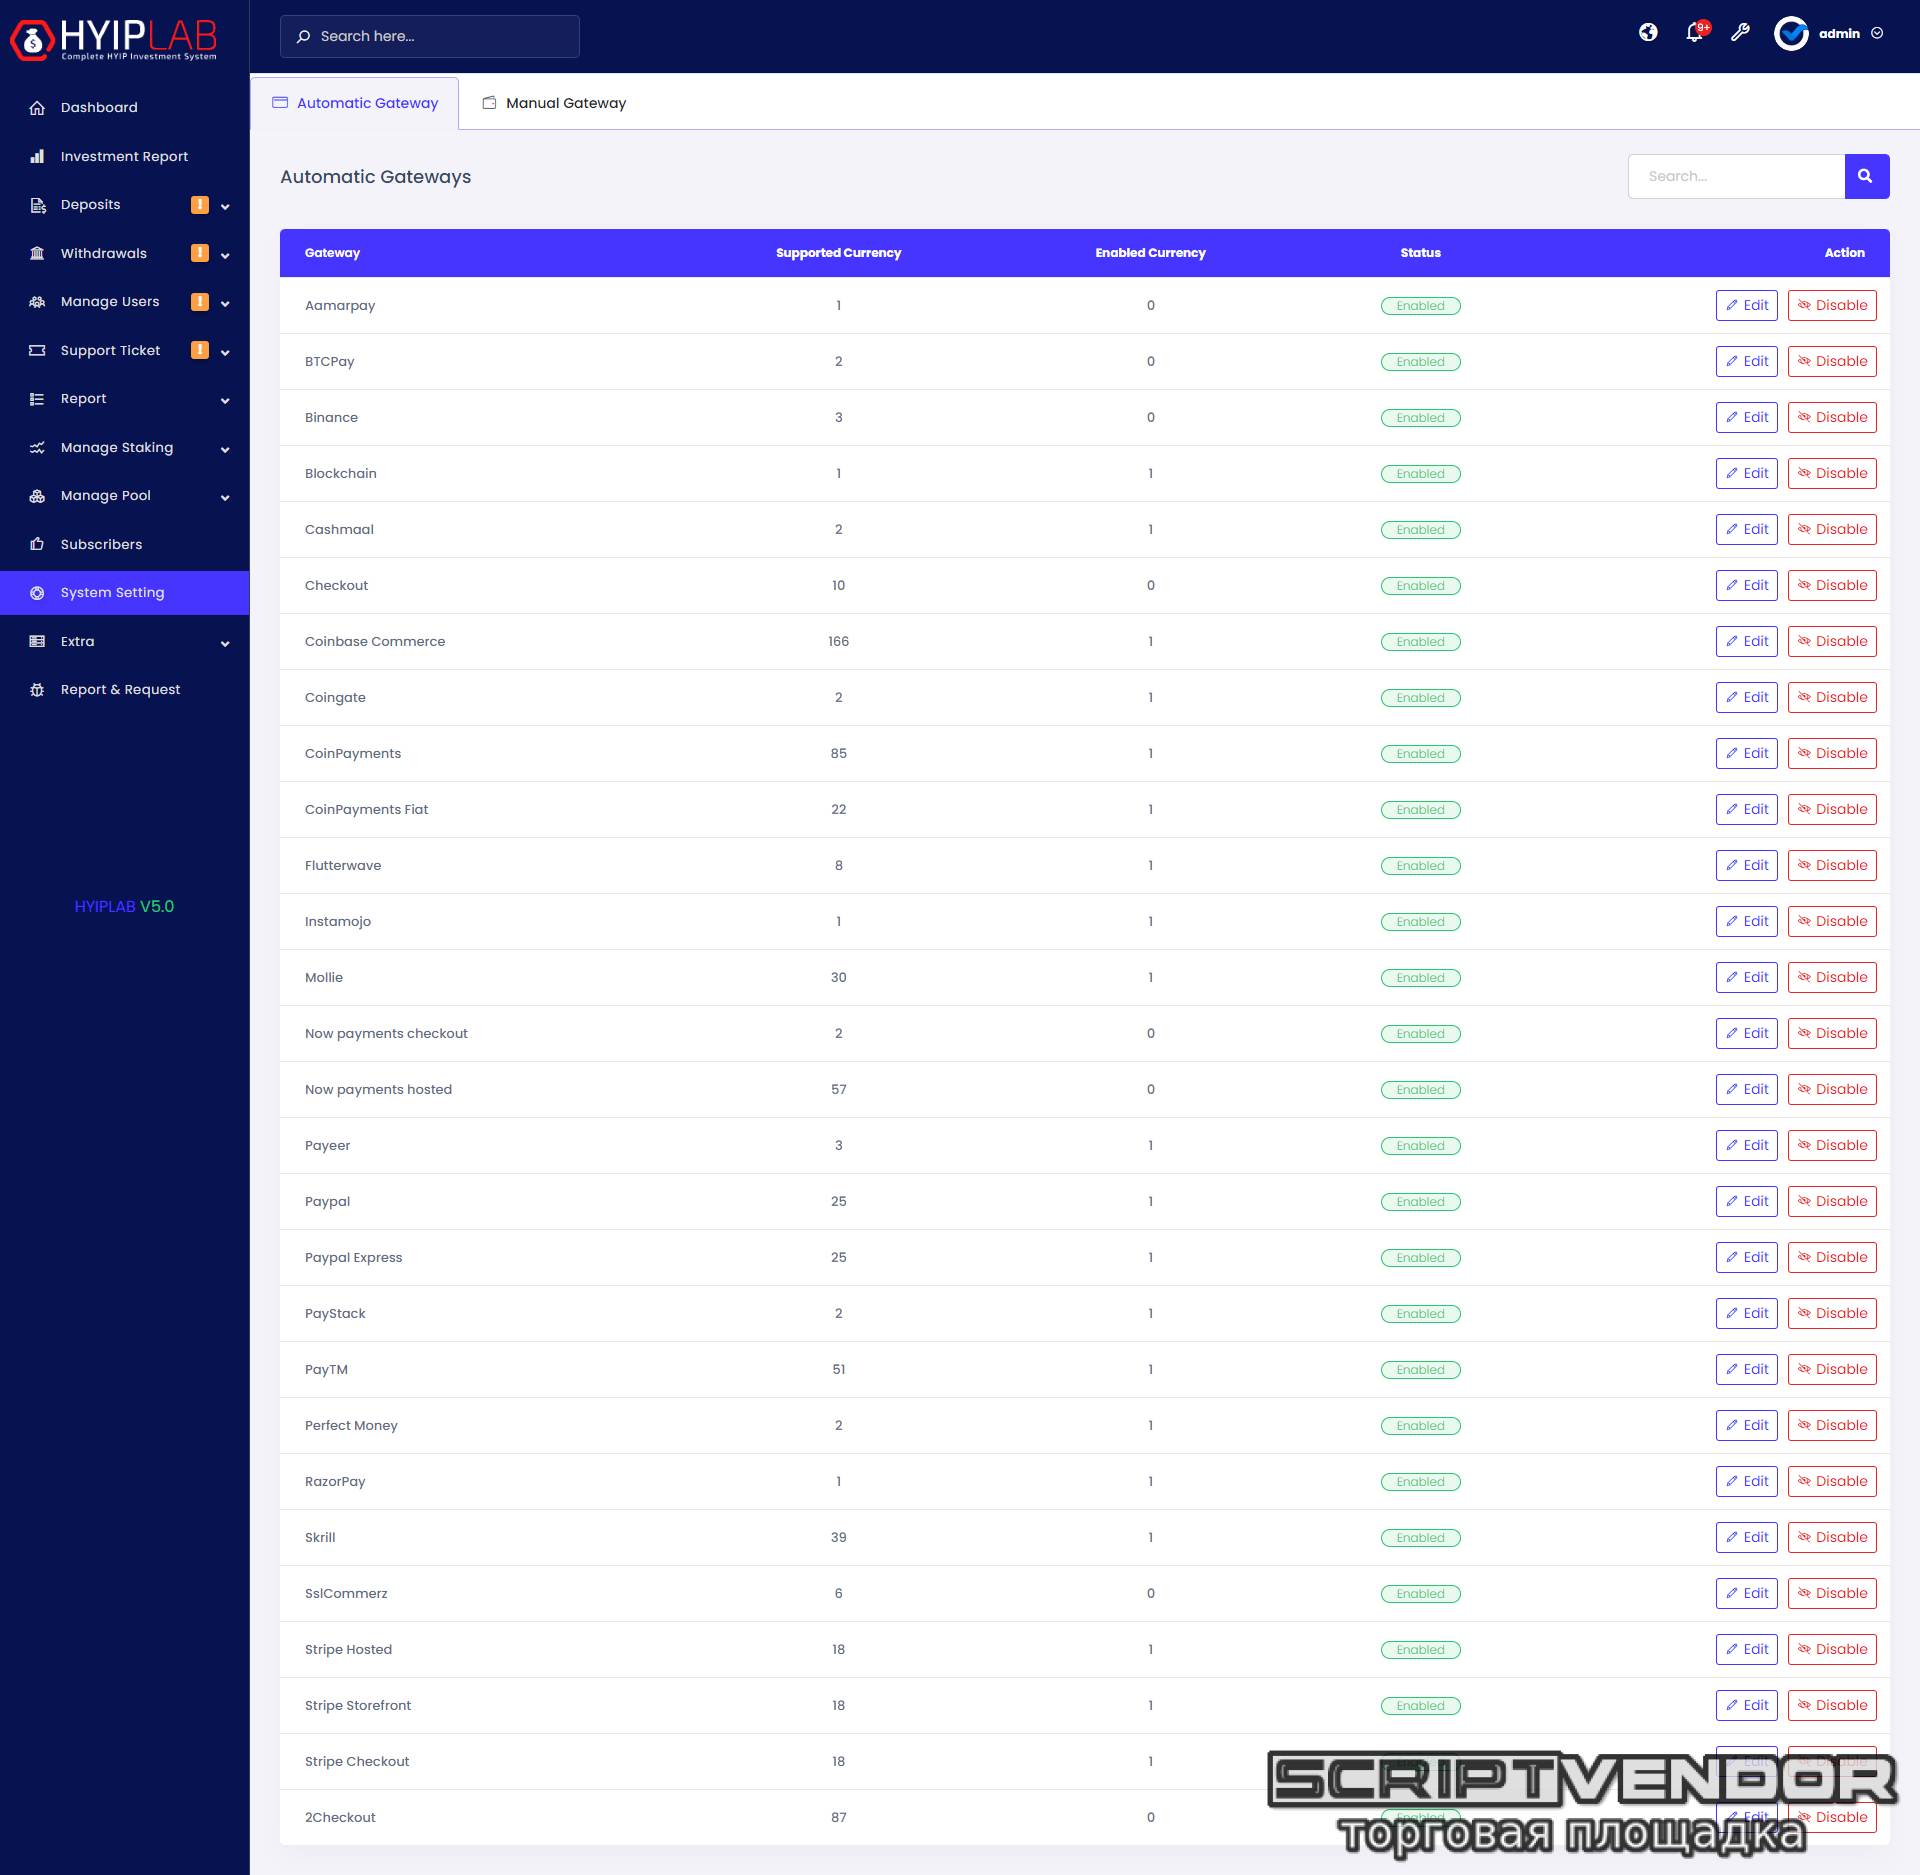The image size is (1920, 1875).
Task: Click the Deposits sidebar icon
Action: 37,205
